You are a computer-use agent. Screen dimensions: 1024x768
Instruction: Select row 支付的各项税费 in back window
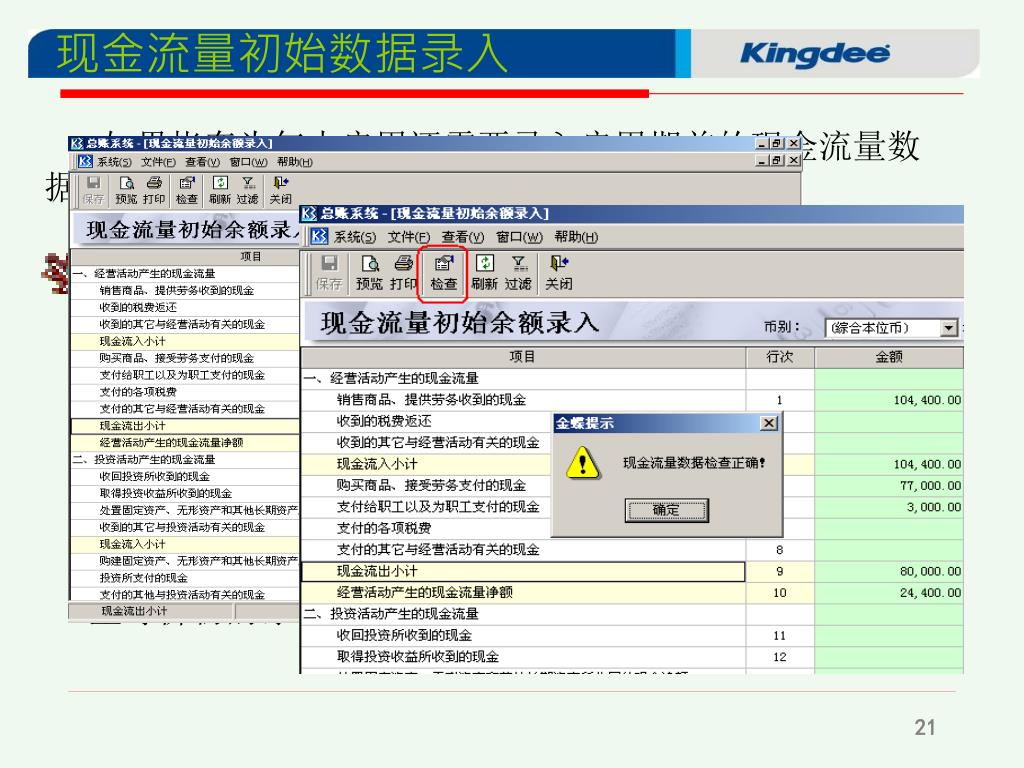tap(185, 392)
